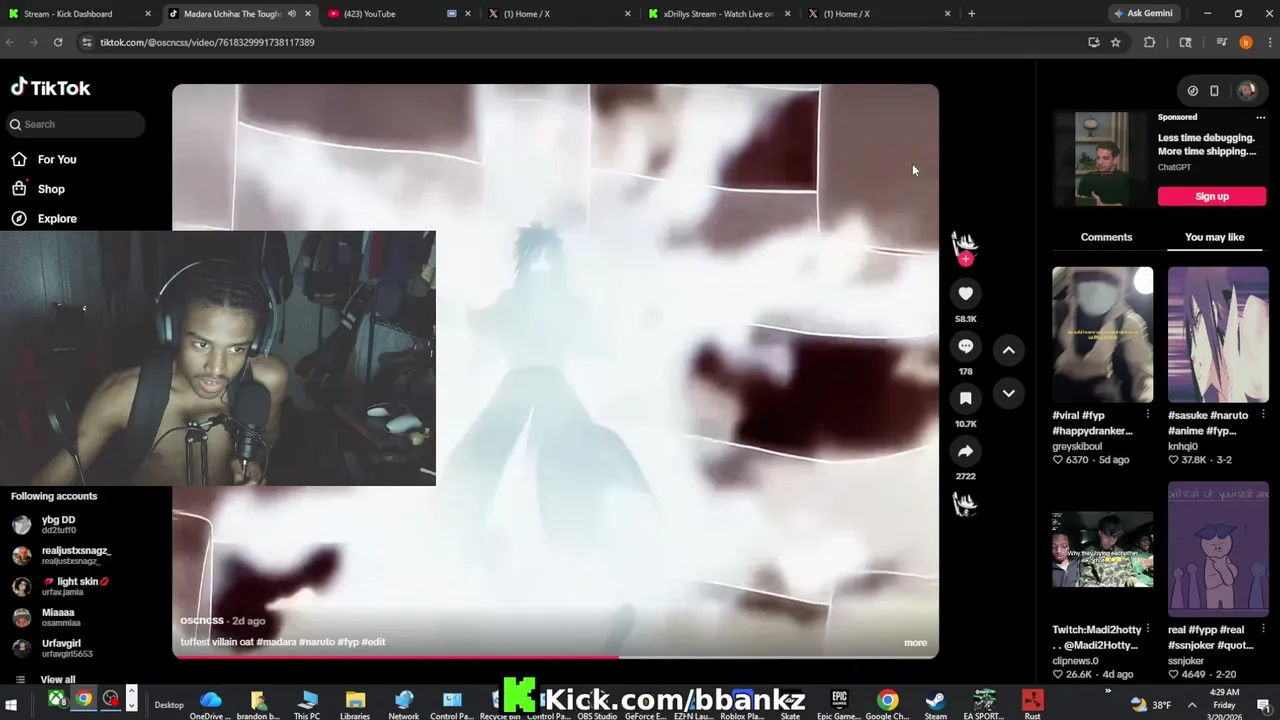
Task: Mute the Madara Uchiha tab audio
Action: pos(292,14)
